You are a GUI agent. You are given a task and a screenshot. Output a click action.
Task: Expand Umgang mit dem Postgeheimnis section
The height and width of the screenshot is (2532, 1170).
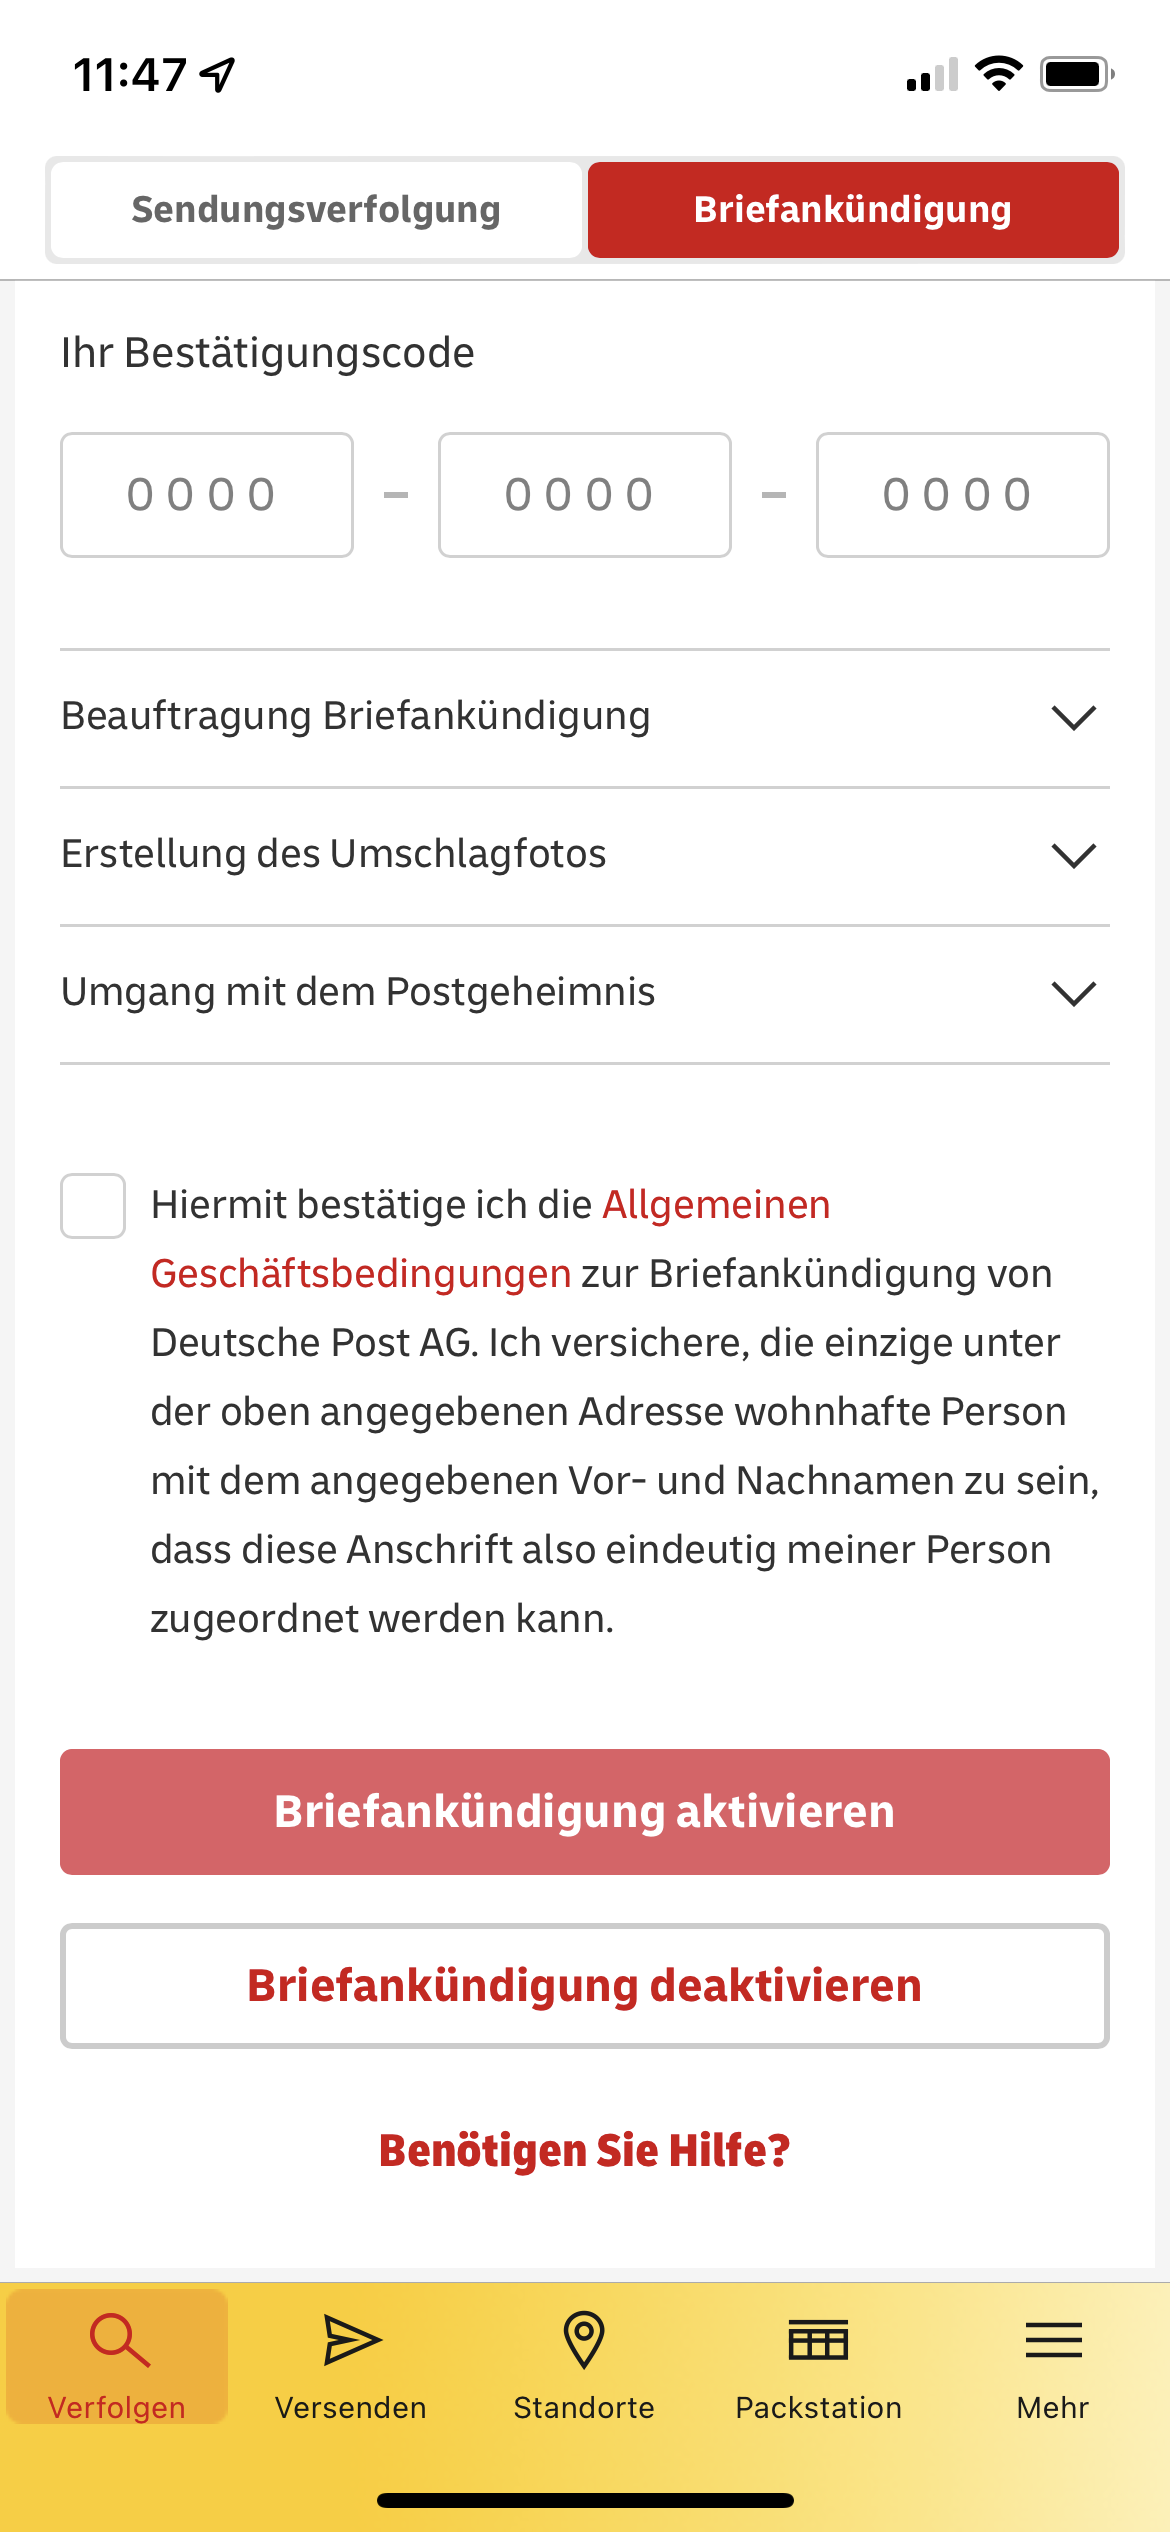[x=1074, y=993]
